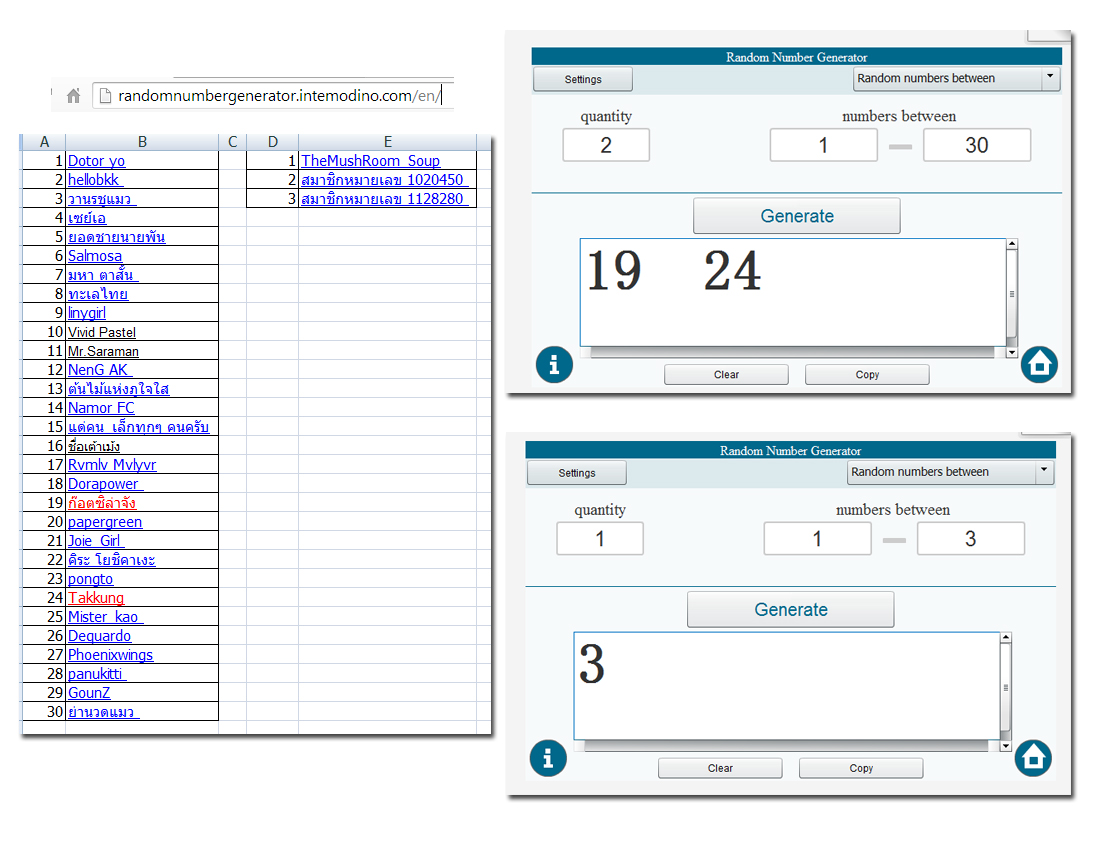1109x843 pixels.
Task: Click scroll up arrow of lower results box
Action: click(x=1006, y=638)
